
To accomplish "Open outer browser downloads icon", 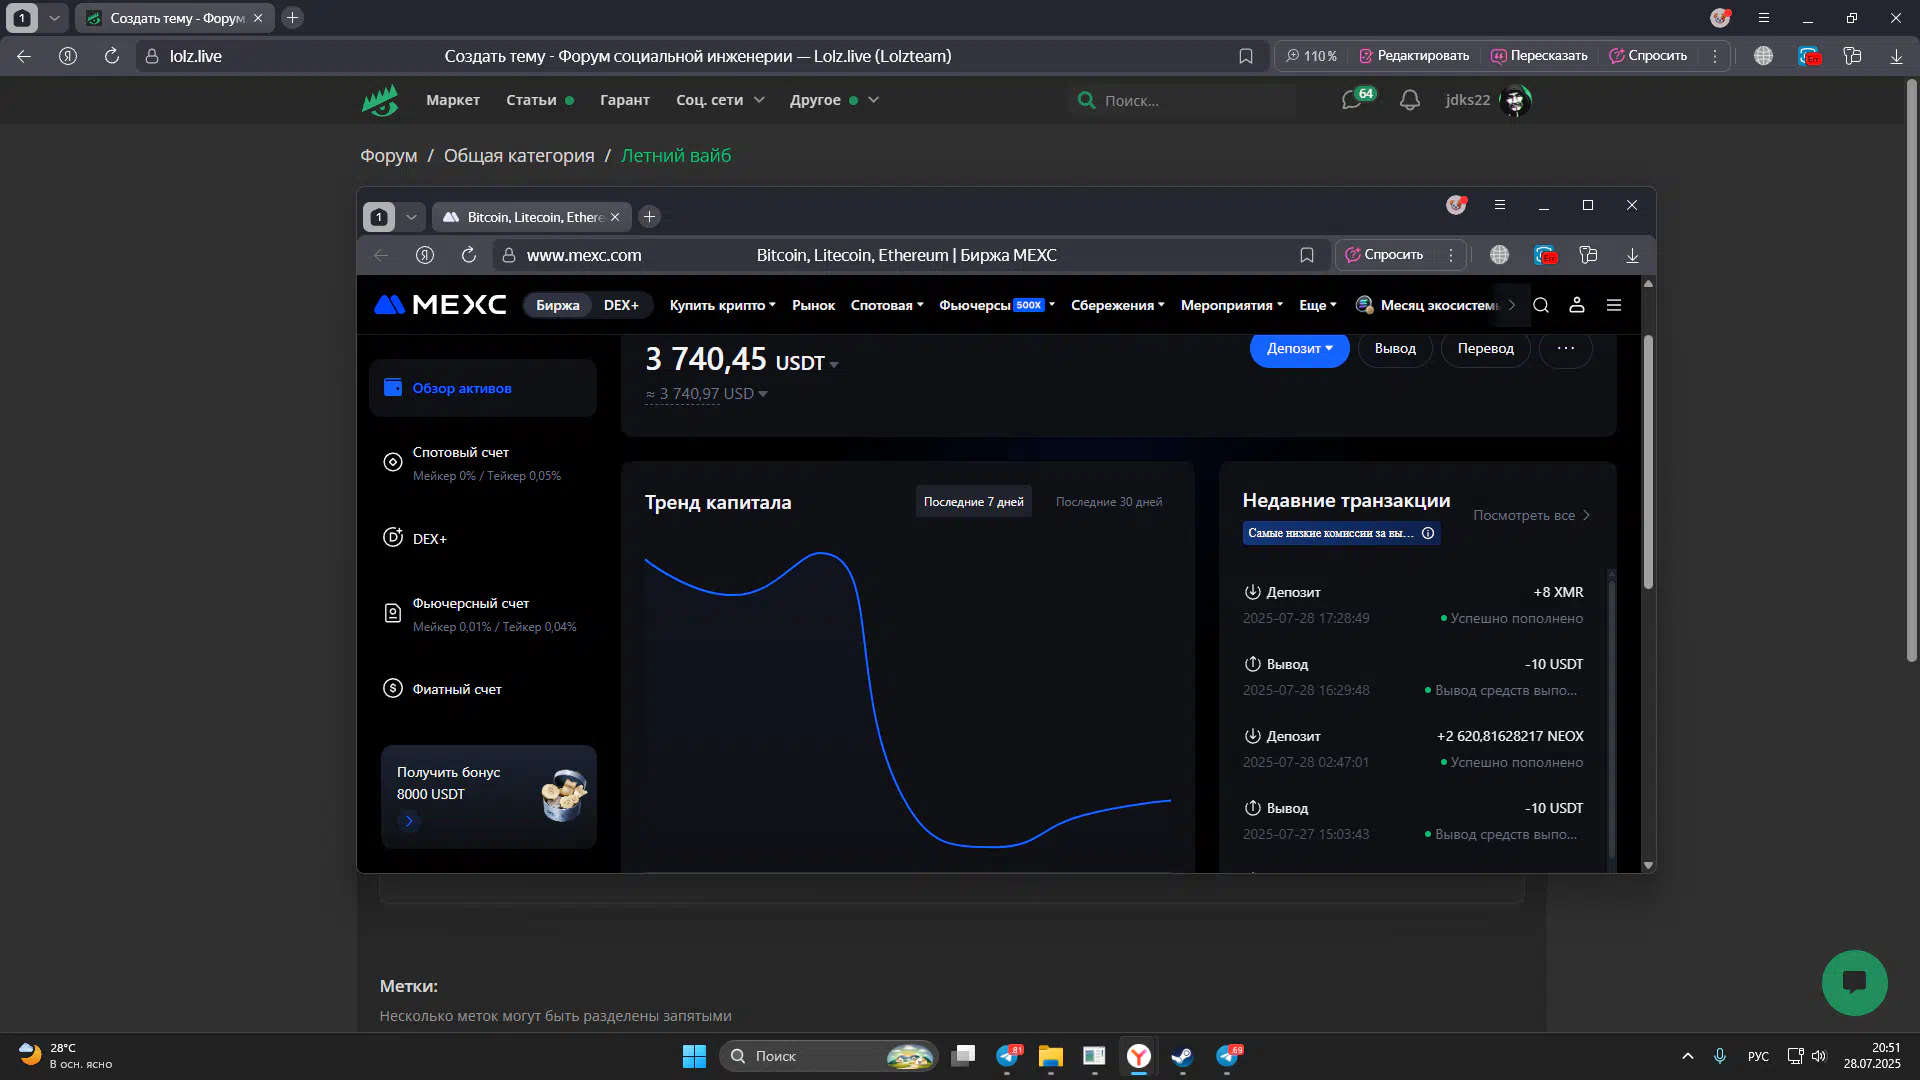I will coord(1896,56).
